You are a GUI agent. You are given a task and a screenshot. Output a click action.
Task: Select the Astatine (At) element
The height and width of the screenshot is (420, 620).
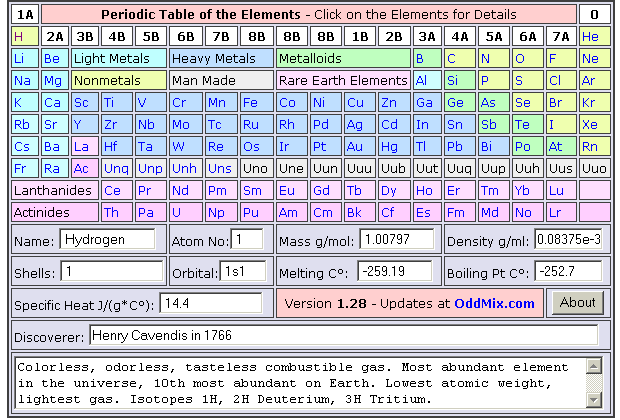pos(561,147)
